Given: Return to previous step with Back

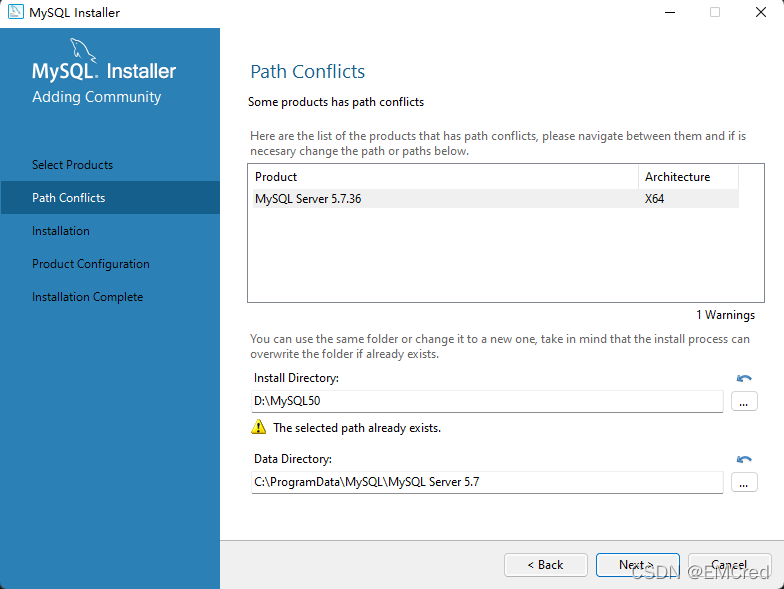Looking at the screenshot, I should point(546,565).
